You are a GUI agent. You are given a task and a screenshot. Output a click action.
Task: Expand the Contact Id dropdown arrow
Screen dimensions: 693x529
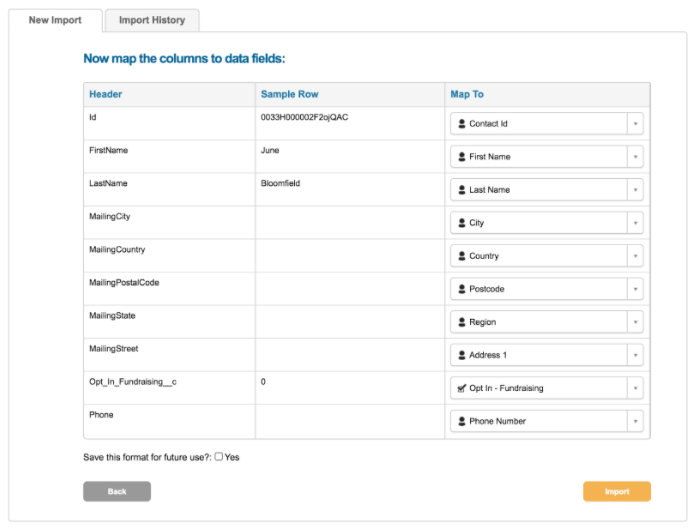point(635,124)
